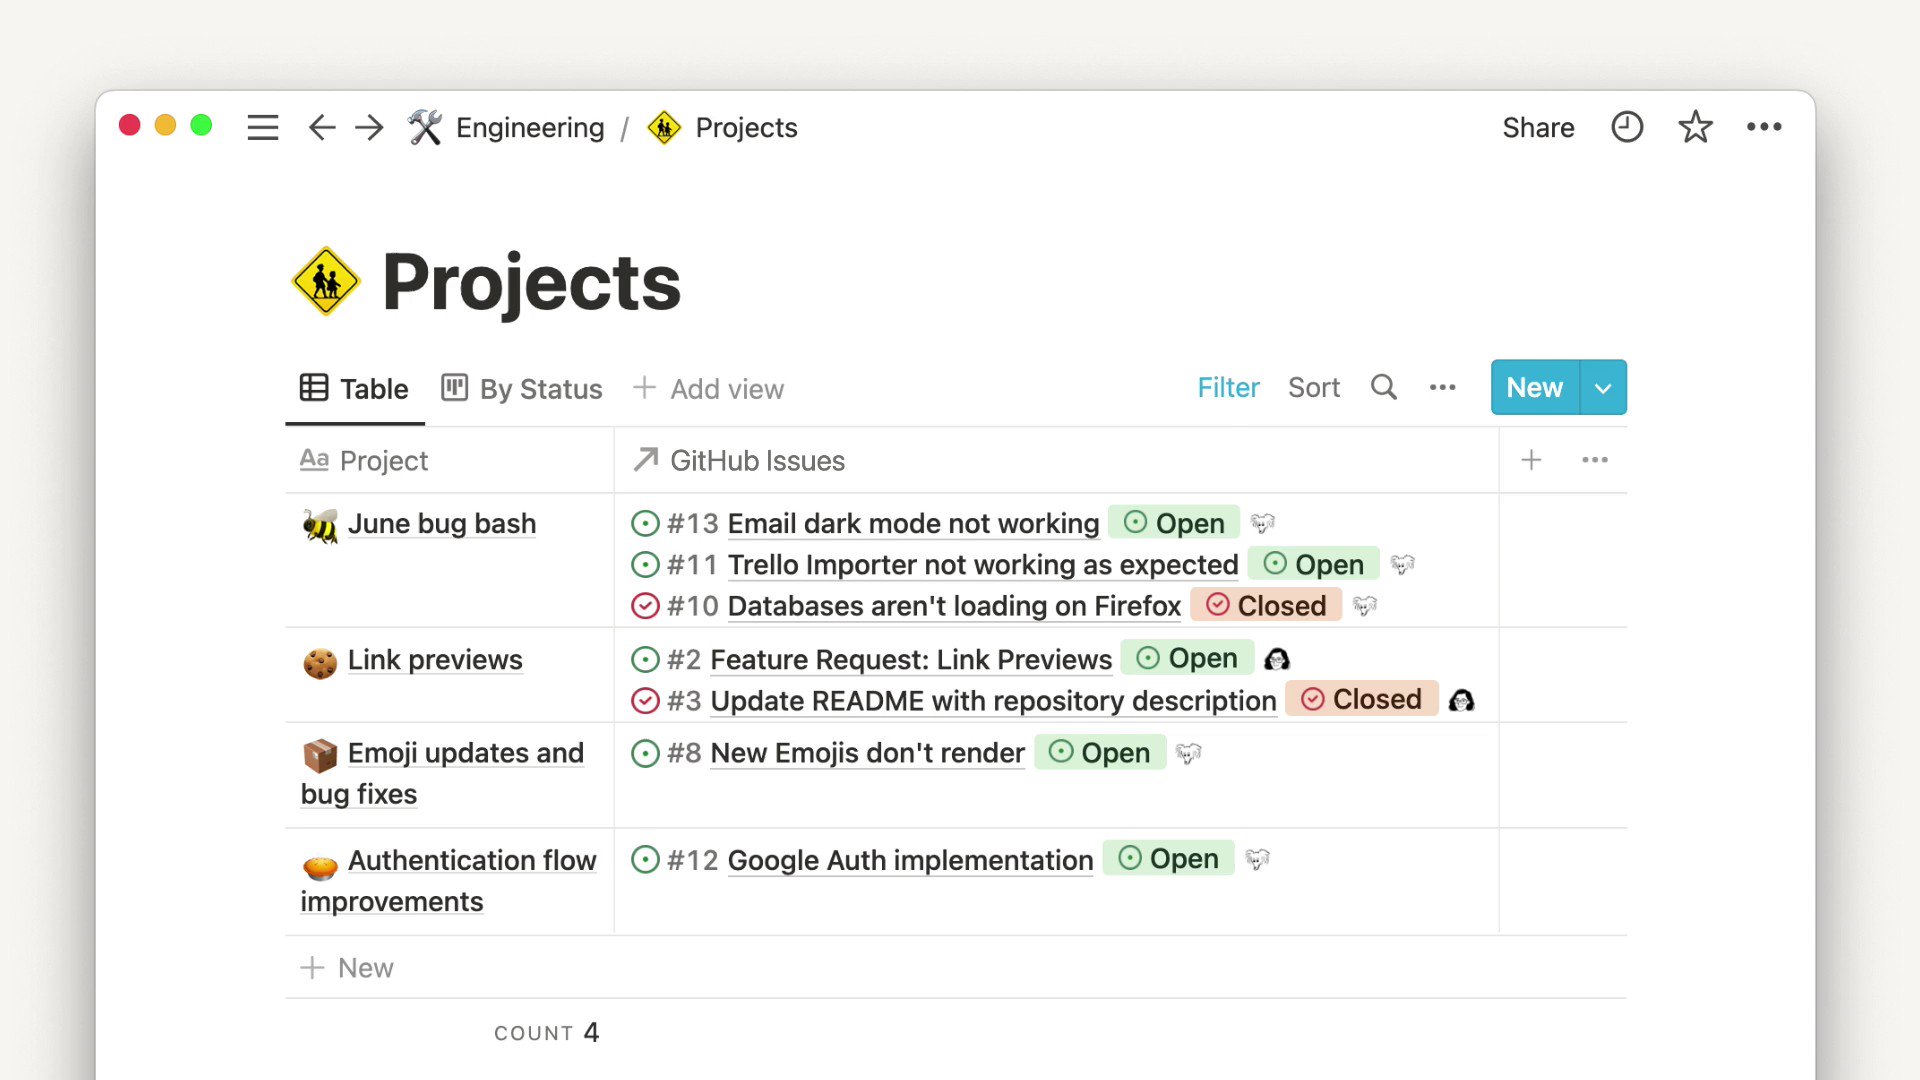Click the Engineering tools emoji icon
The width and height of the screenshot is (1920, 1080).
pos(425,128)
